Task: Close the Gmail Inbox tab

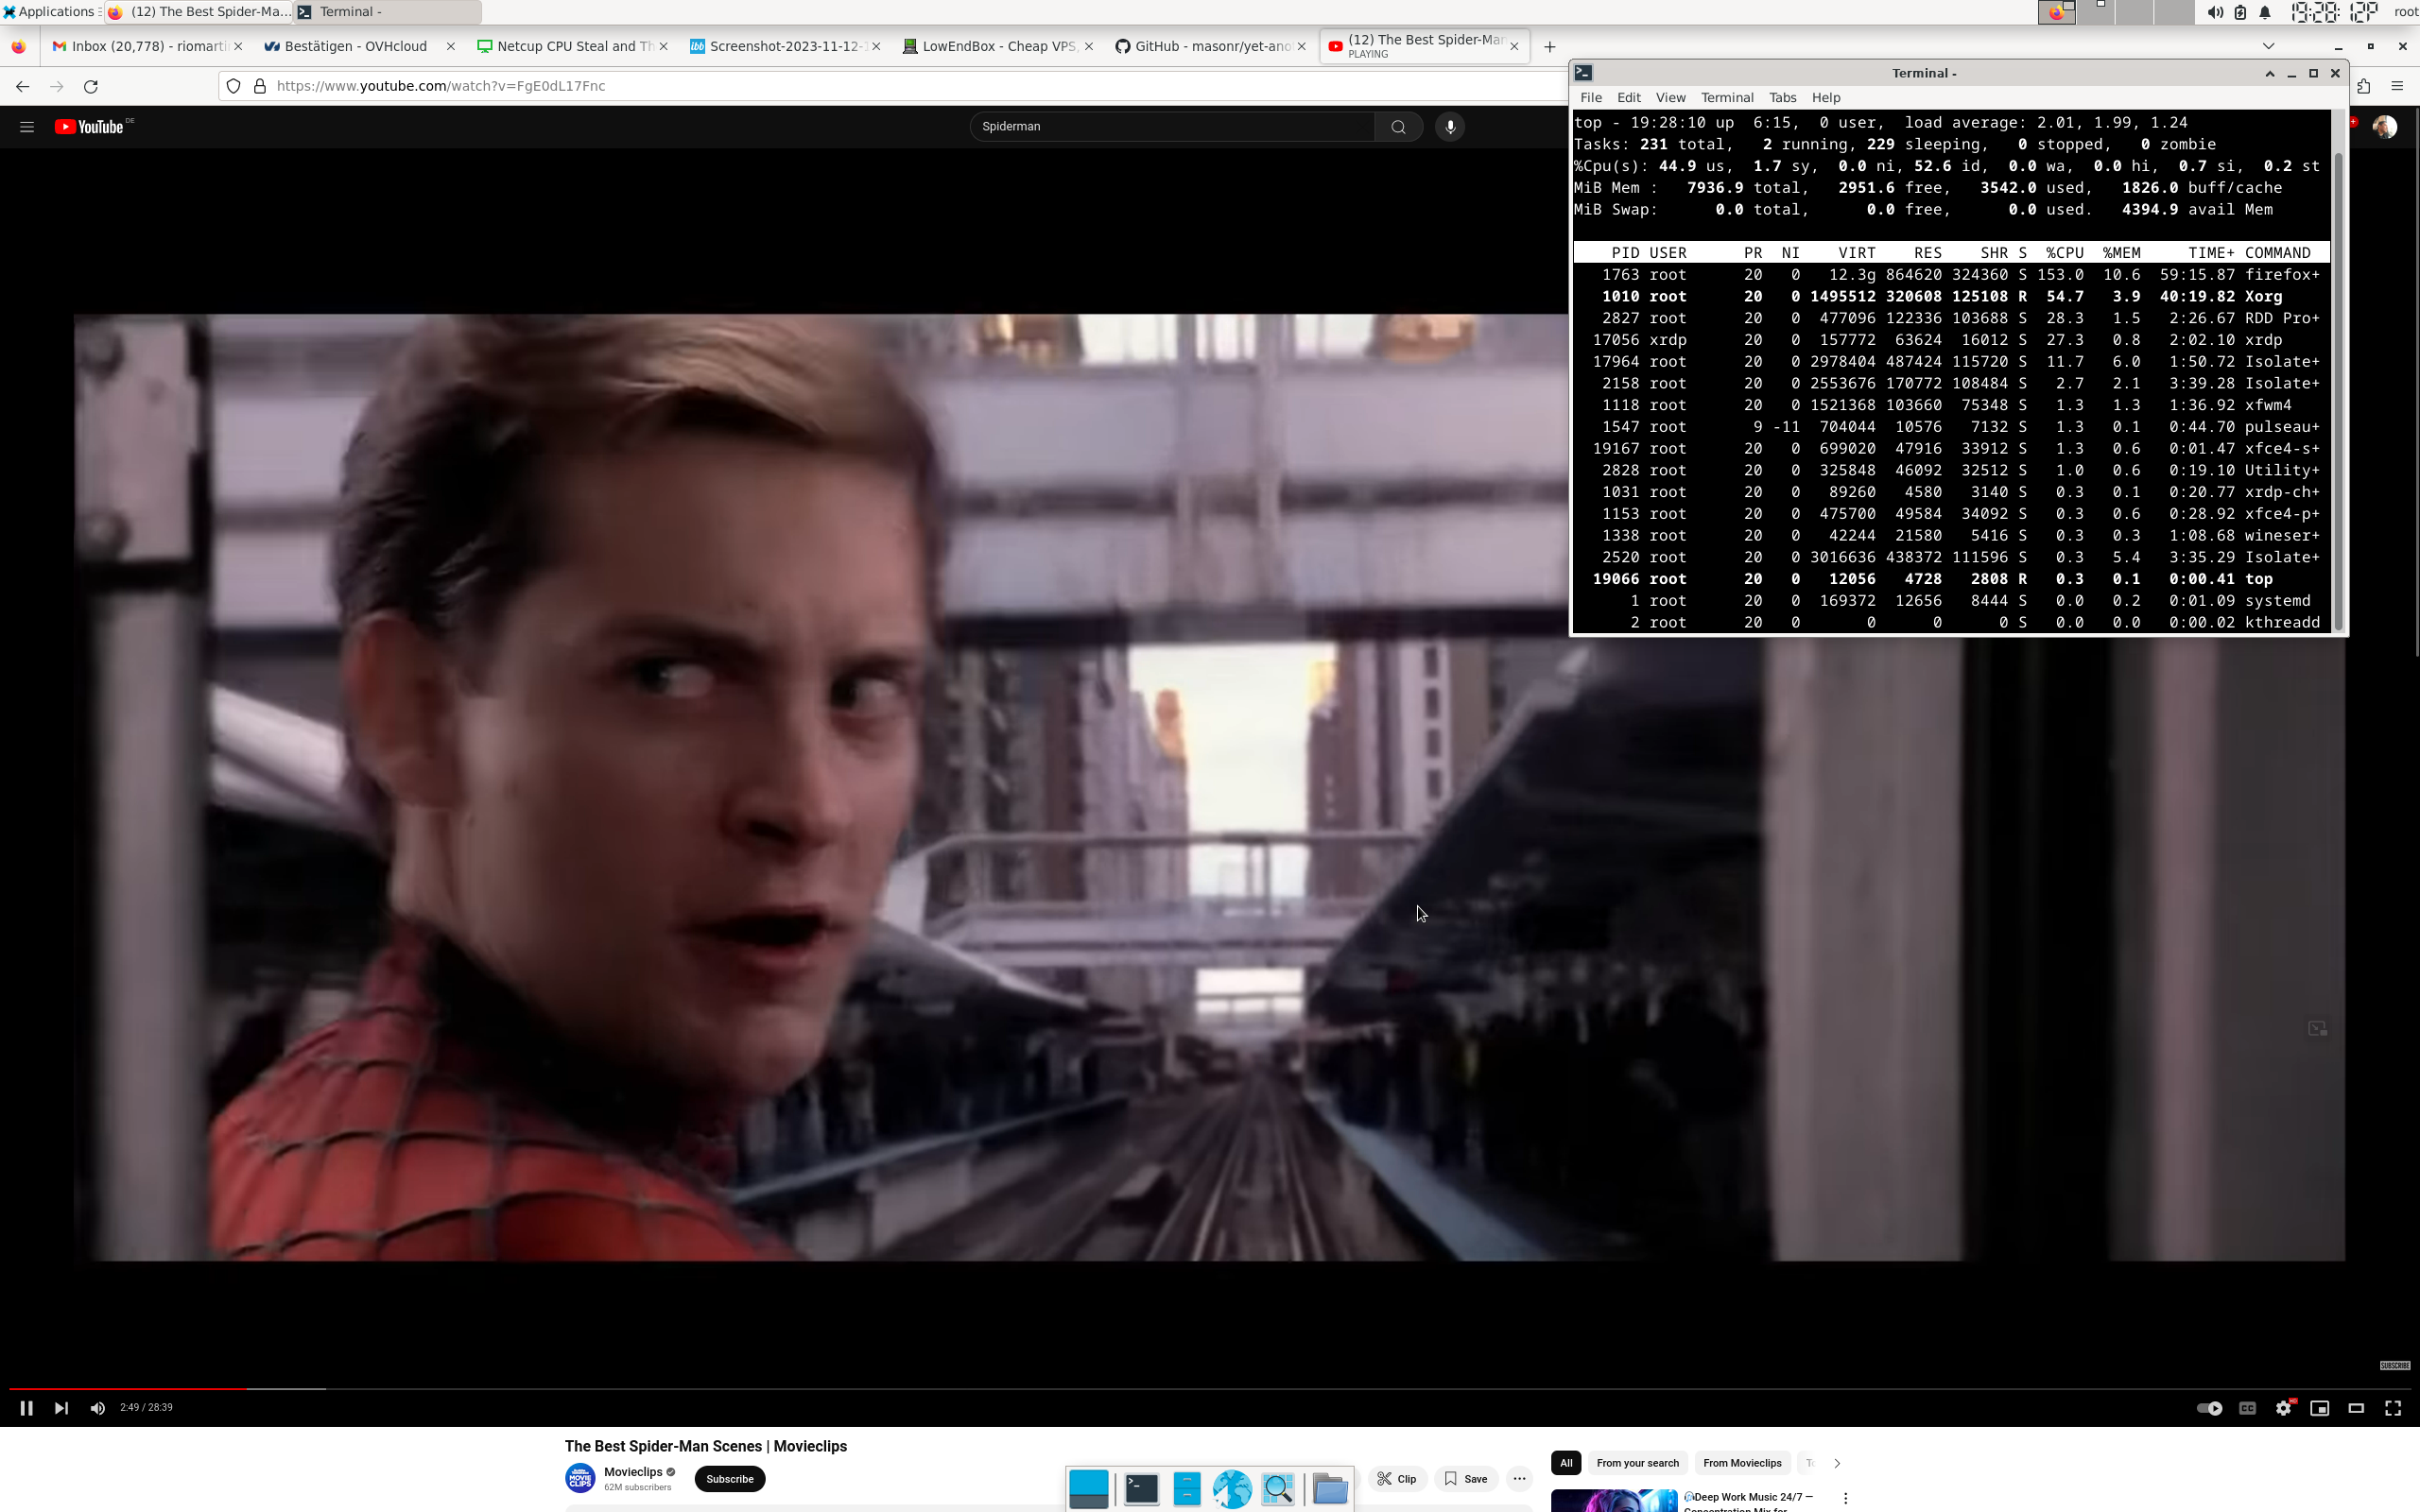Action: [238, 46]
